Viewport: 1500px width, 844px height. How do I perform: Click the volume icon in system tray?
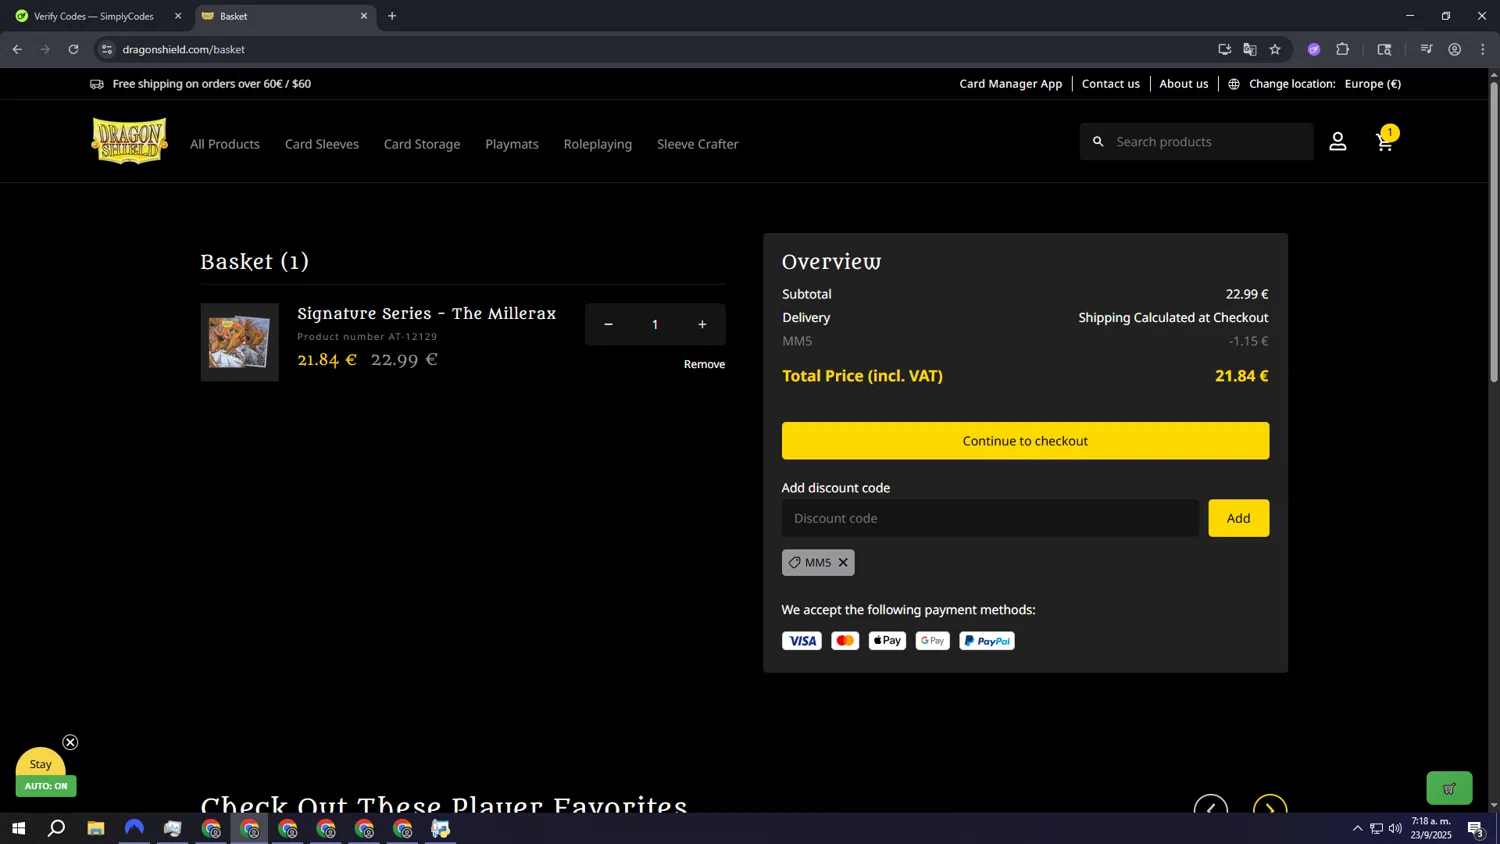1395,828
